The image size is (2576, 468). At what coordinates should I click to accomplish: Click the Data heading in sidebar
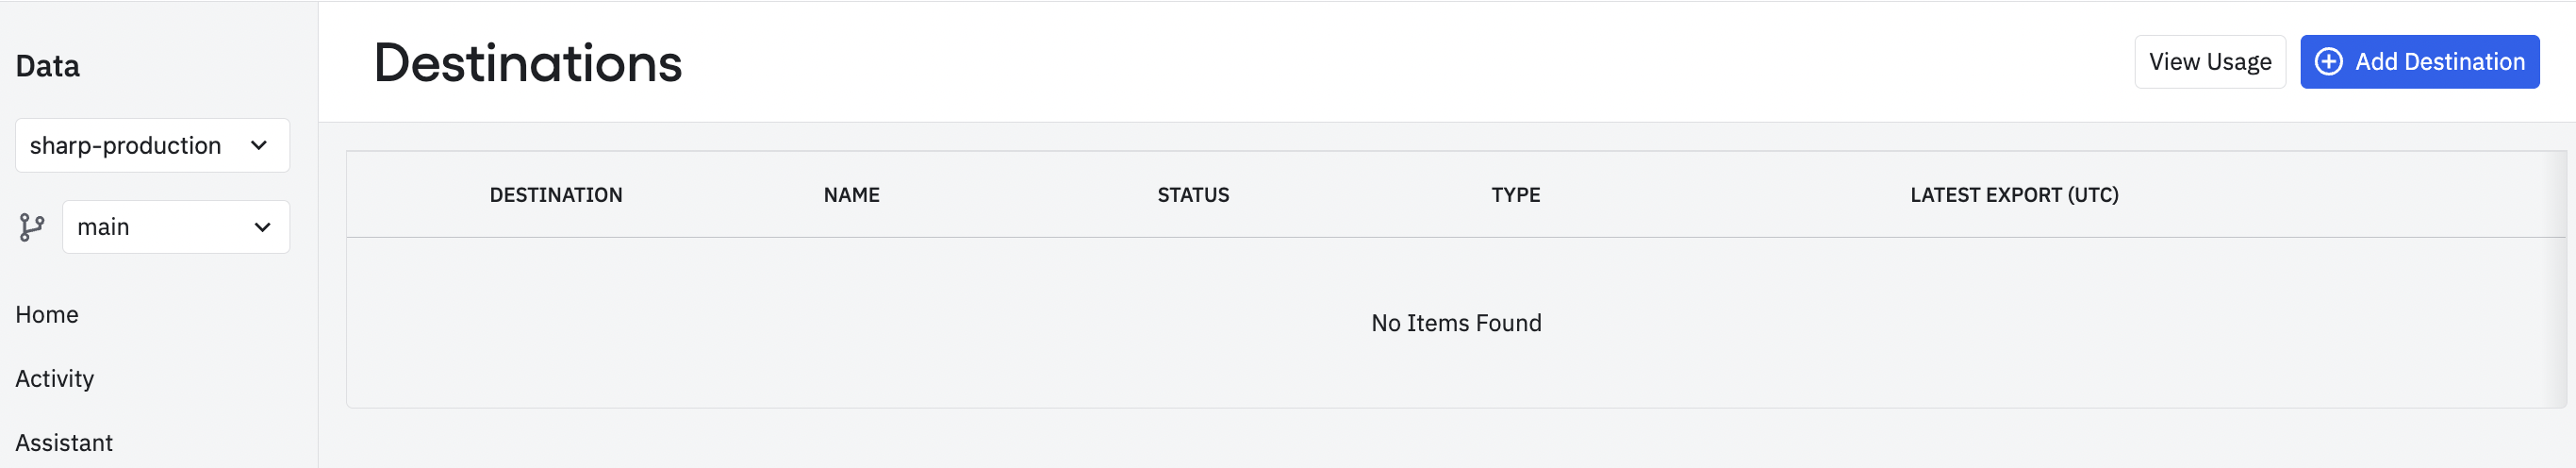pyautogui.click(x=48, y=66)
